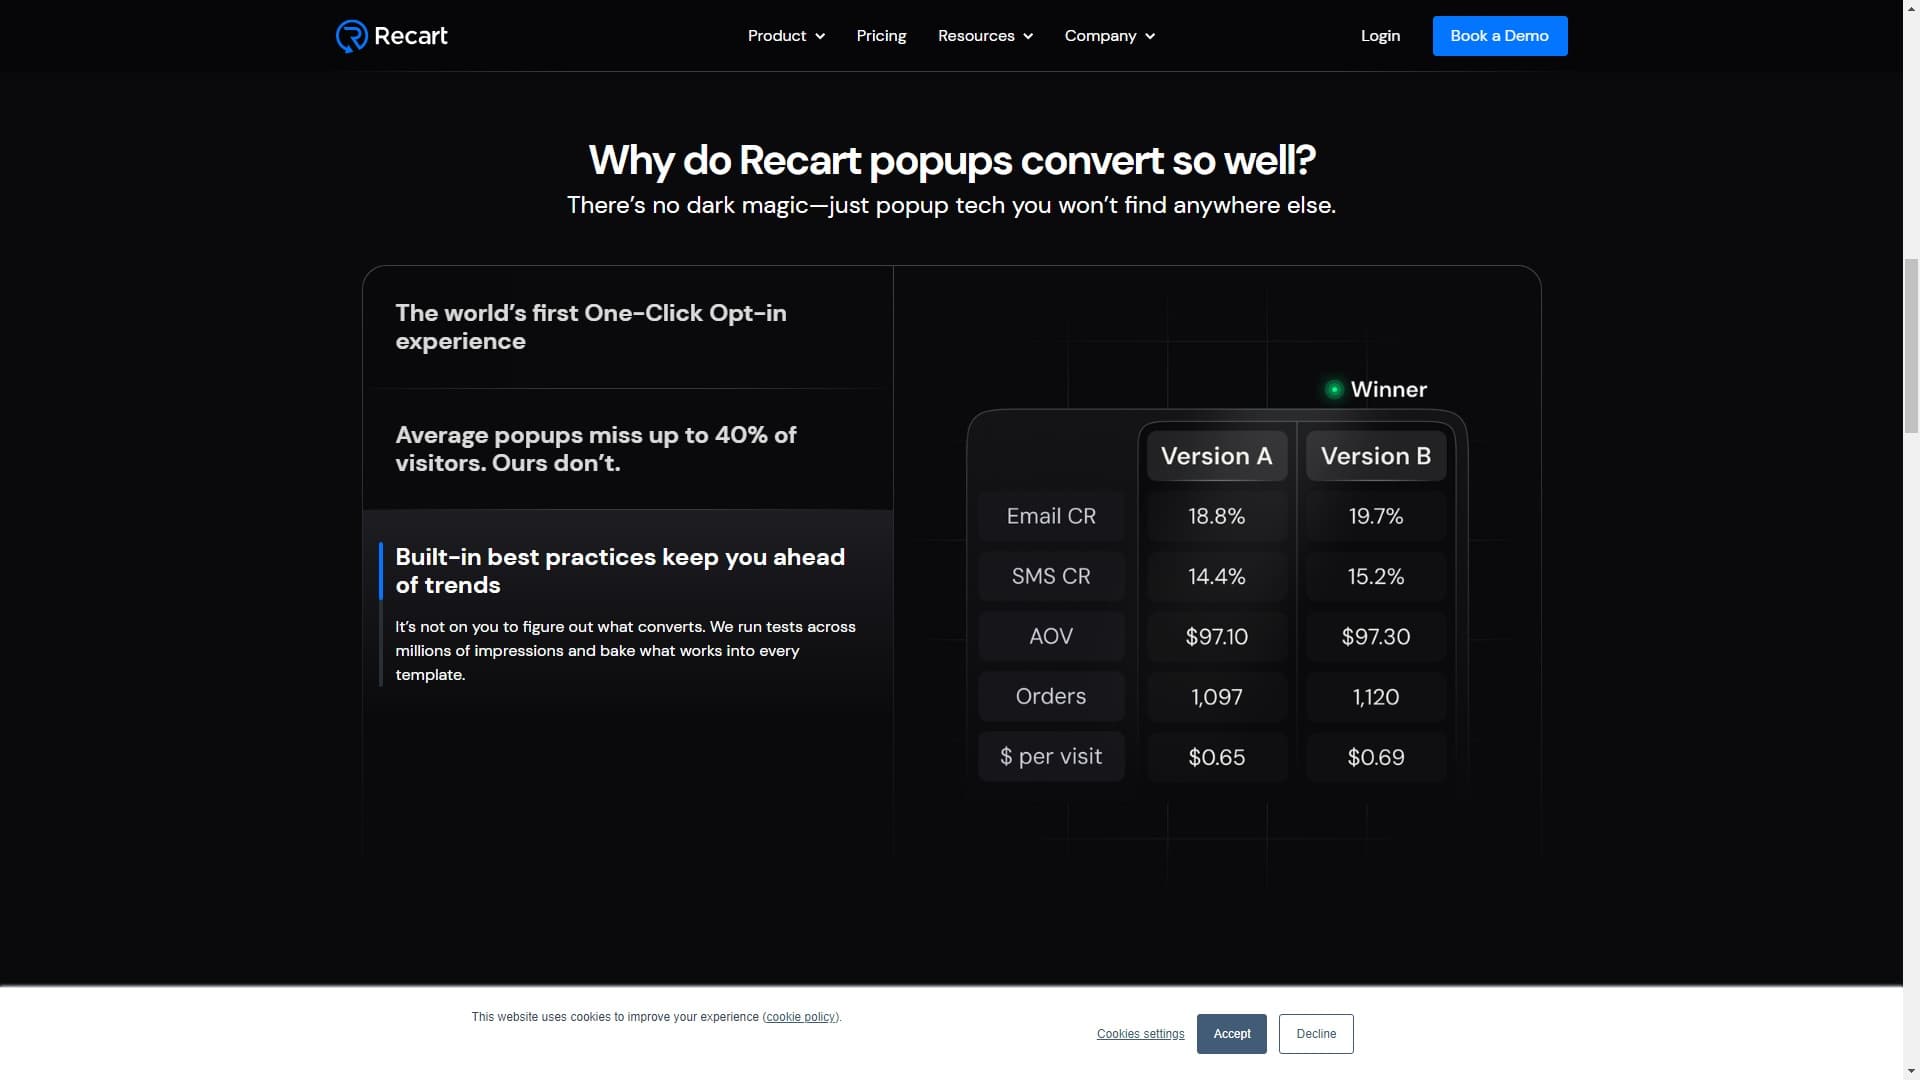
Task: Click the $97.10 AOV value
Action: click(1216, 636)
